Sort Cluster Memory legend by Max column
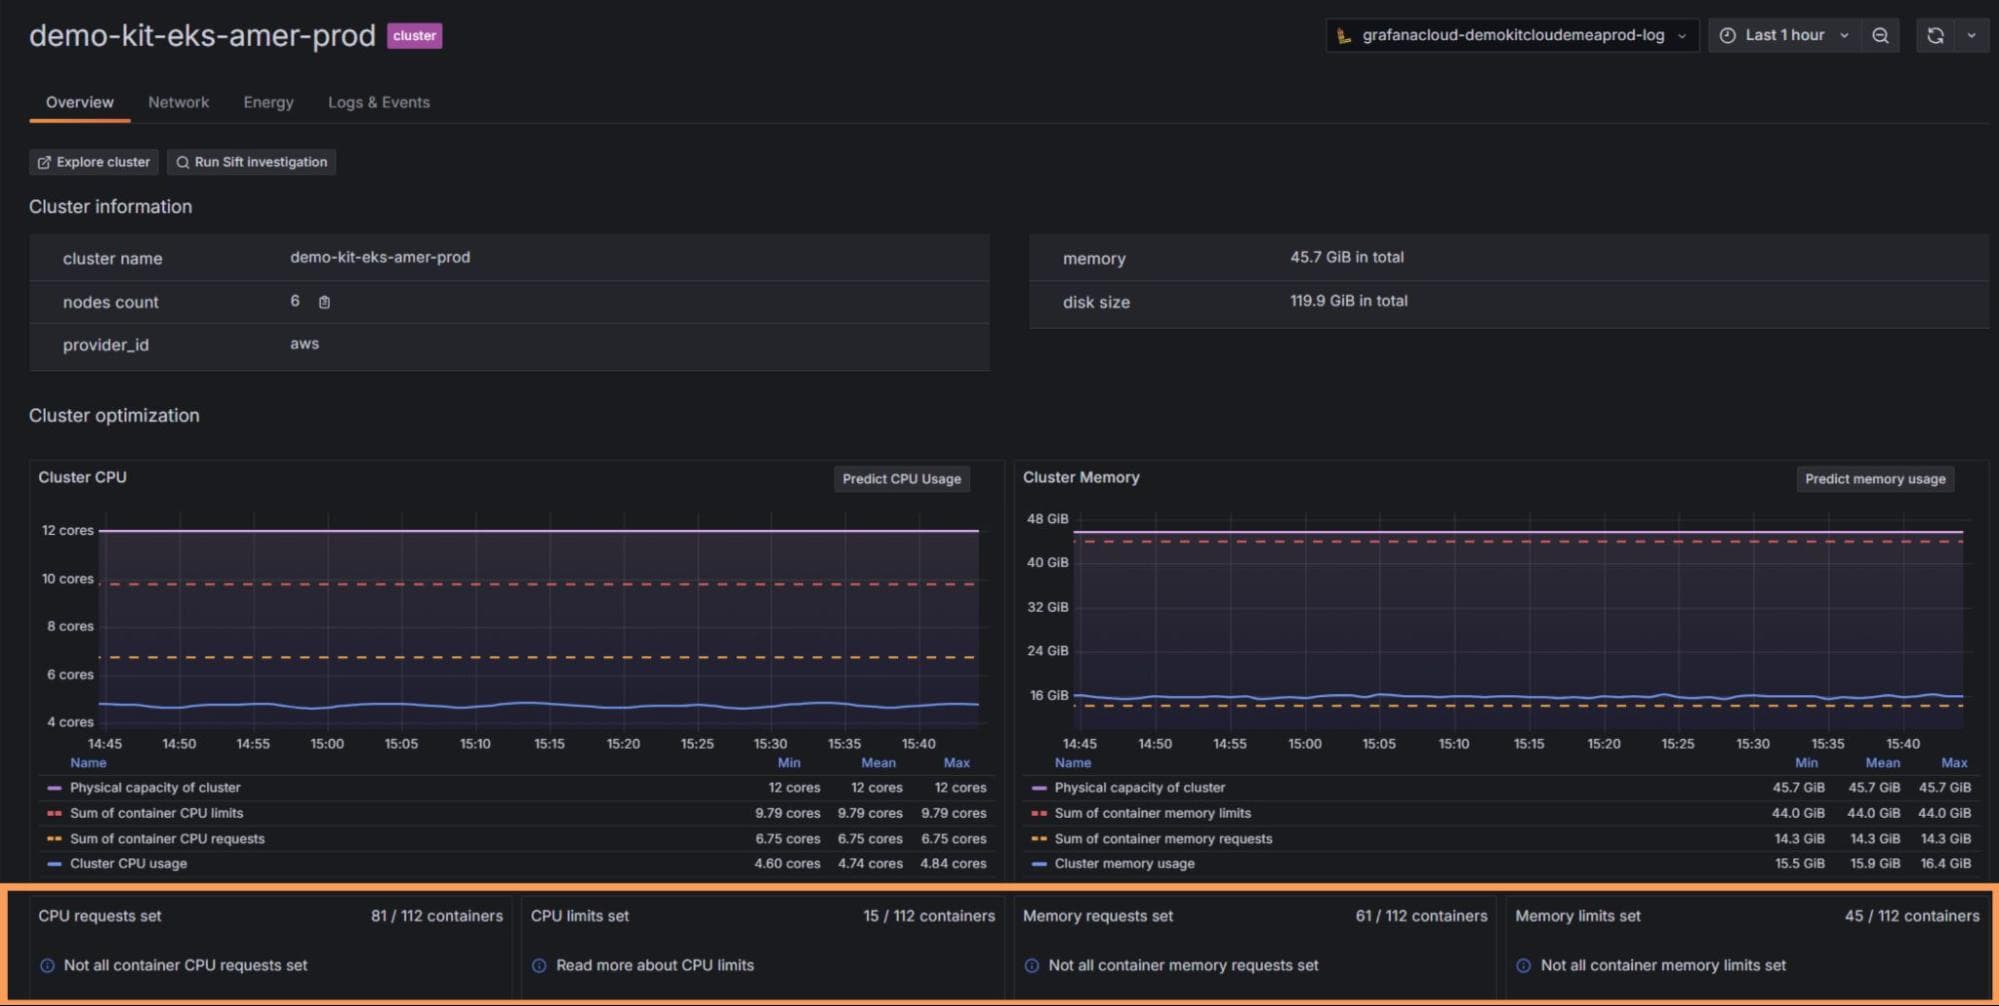The image size is (1999, 1006). tap(1953, 763)
